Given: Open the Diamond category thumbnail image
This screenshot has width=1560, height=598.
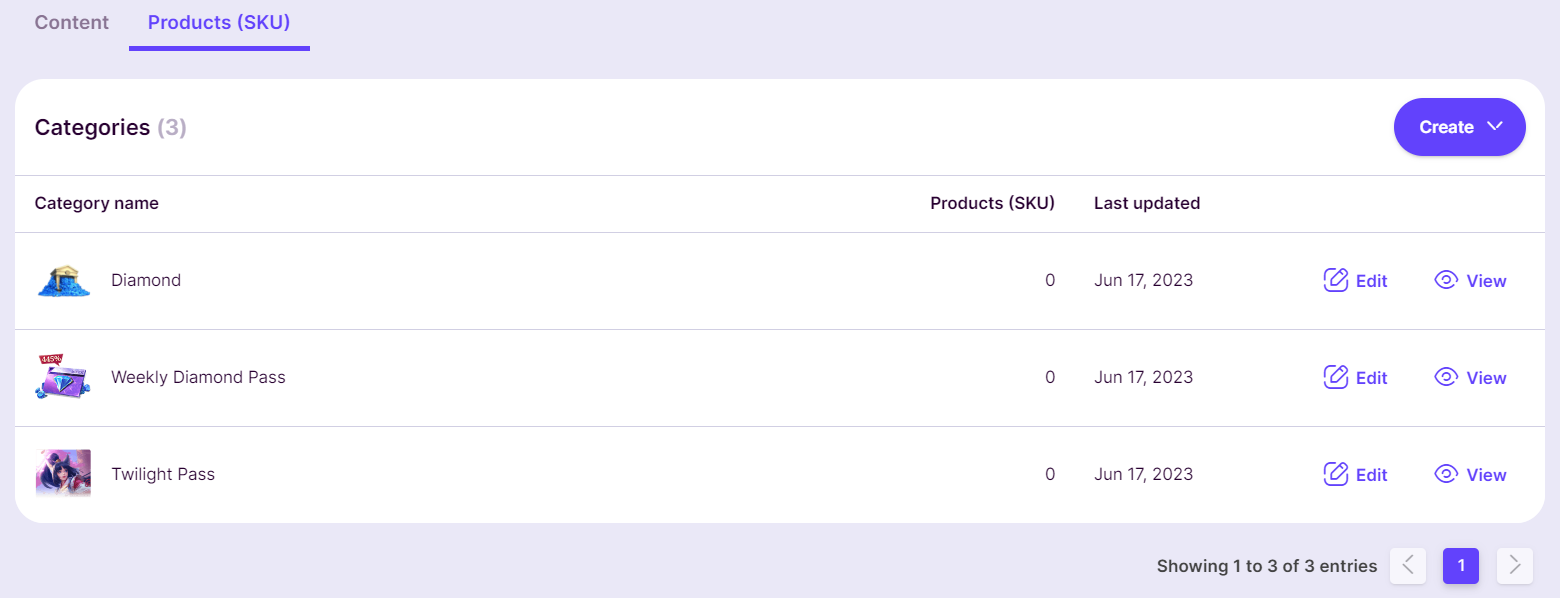Looking at the screenshot, I should [63, 281].
